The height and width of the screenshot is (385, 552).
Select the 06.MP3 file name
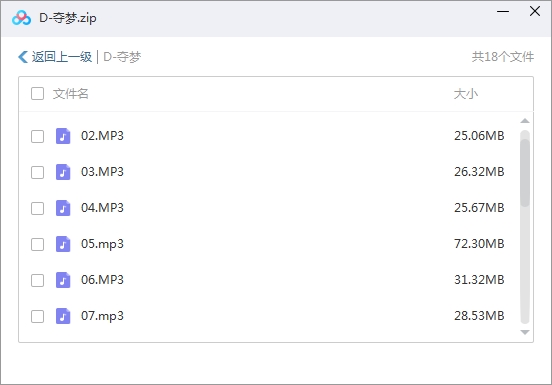click(102, 280)
